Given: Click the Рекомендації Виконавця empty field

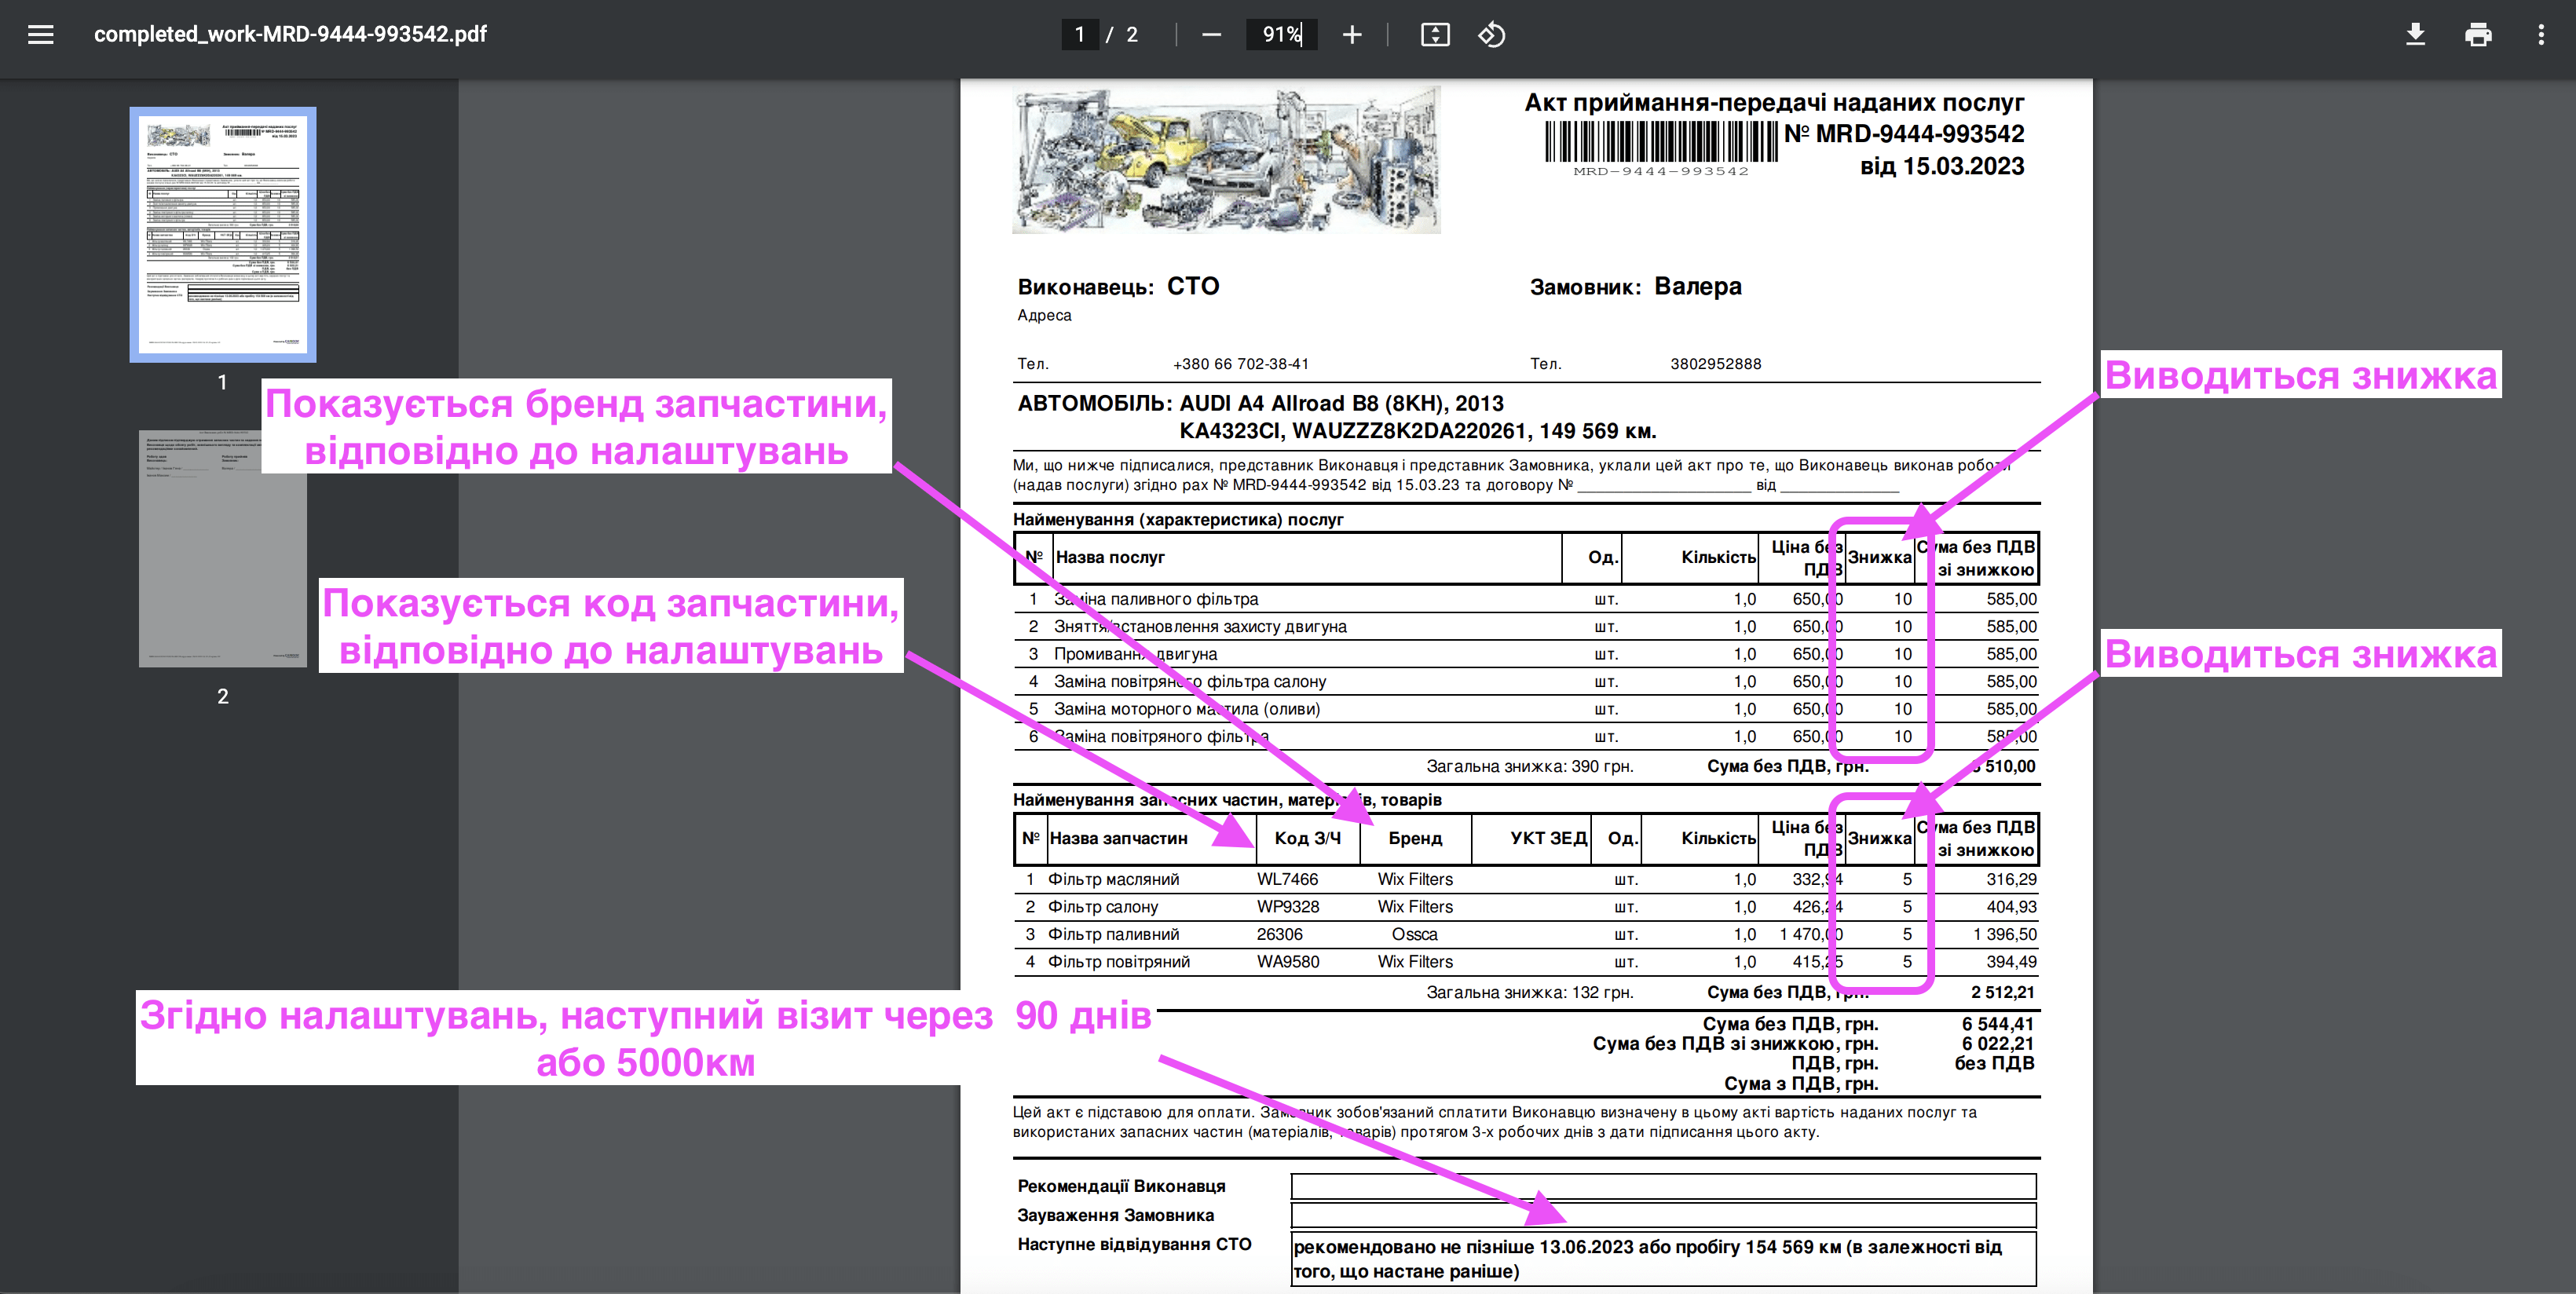Looking at the screenshot, I should (x=1662, y=1186).
